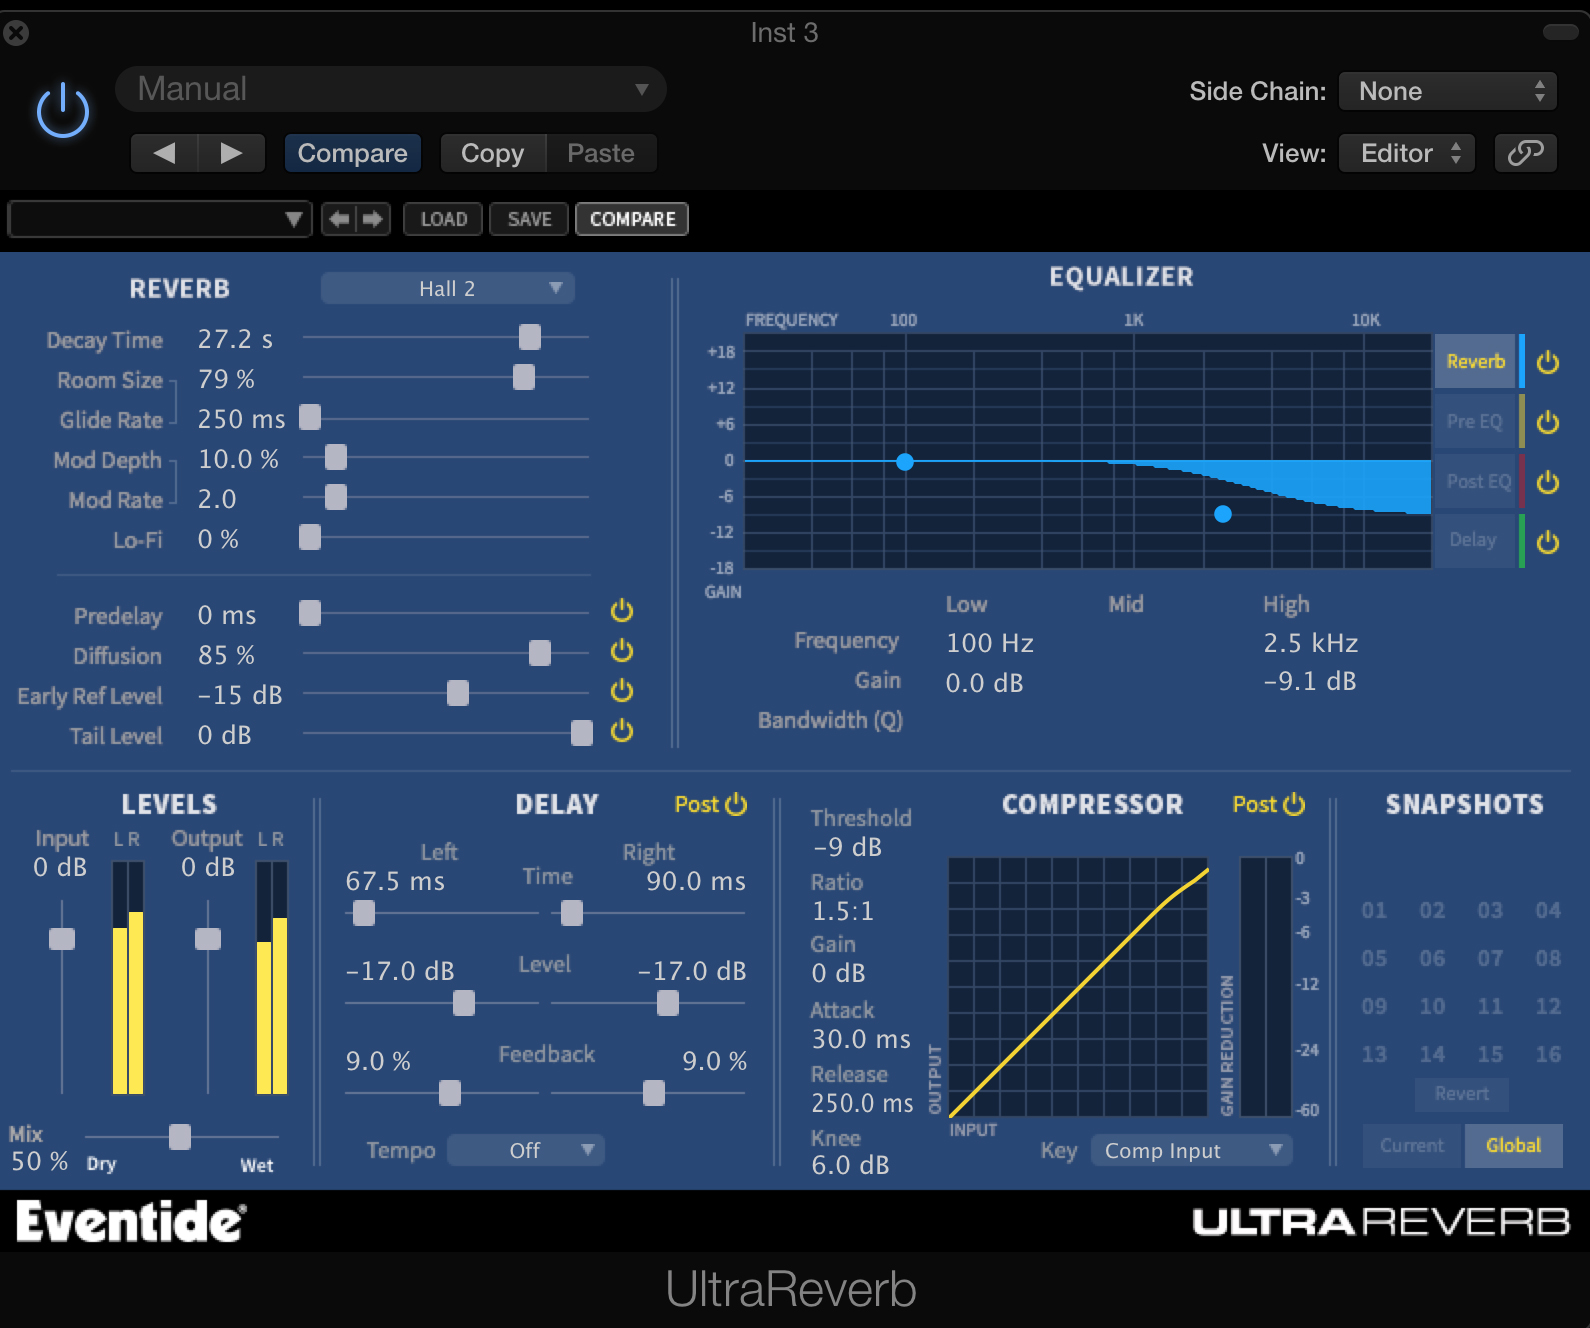Go to next preset with right triangle
This screenshot has height=1328, width=1590.
(232, 153)
